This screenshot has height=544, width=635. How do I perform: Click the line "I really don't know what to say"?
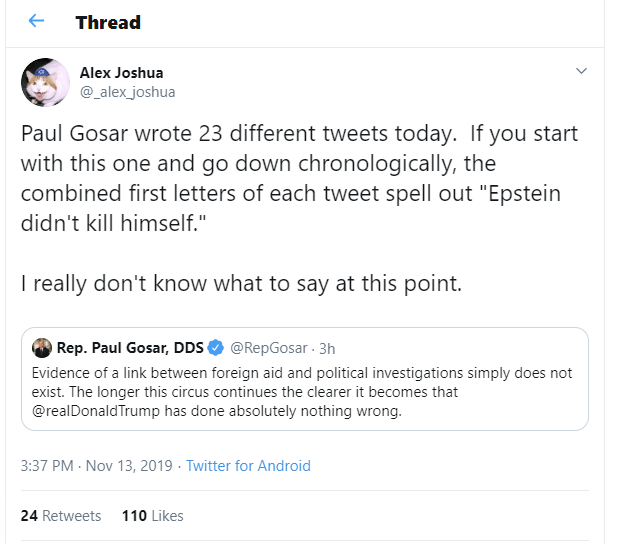click(241, 283)
